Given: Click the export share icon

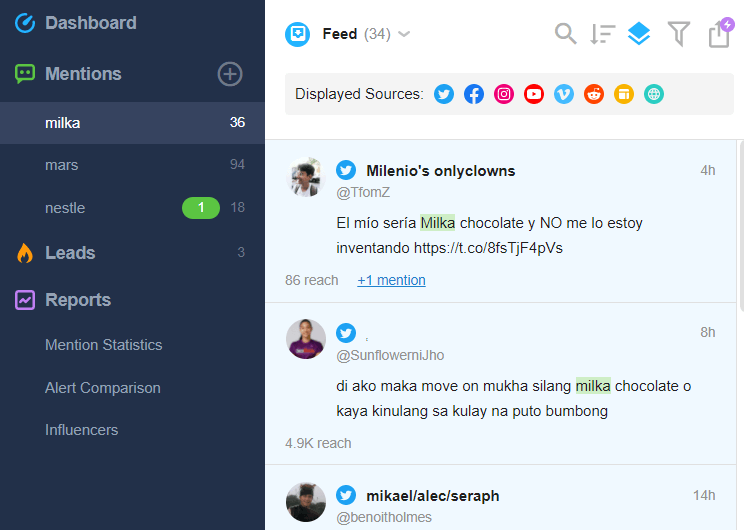Looking at the screenshot, I should click(719, 35).
